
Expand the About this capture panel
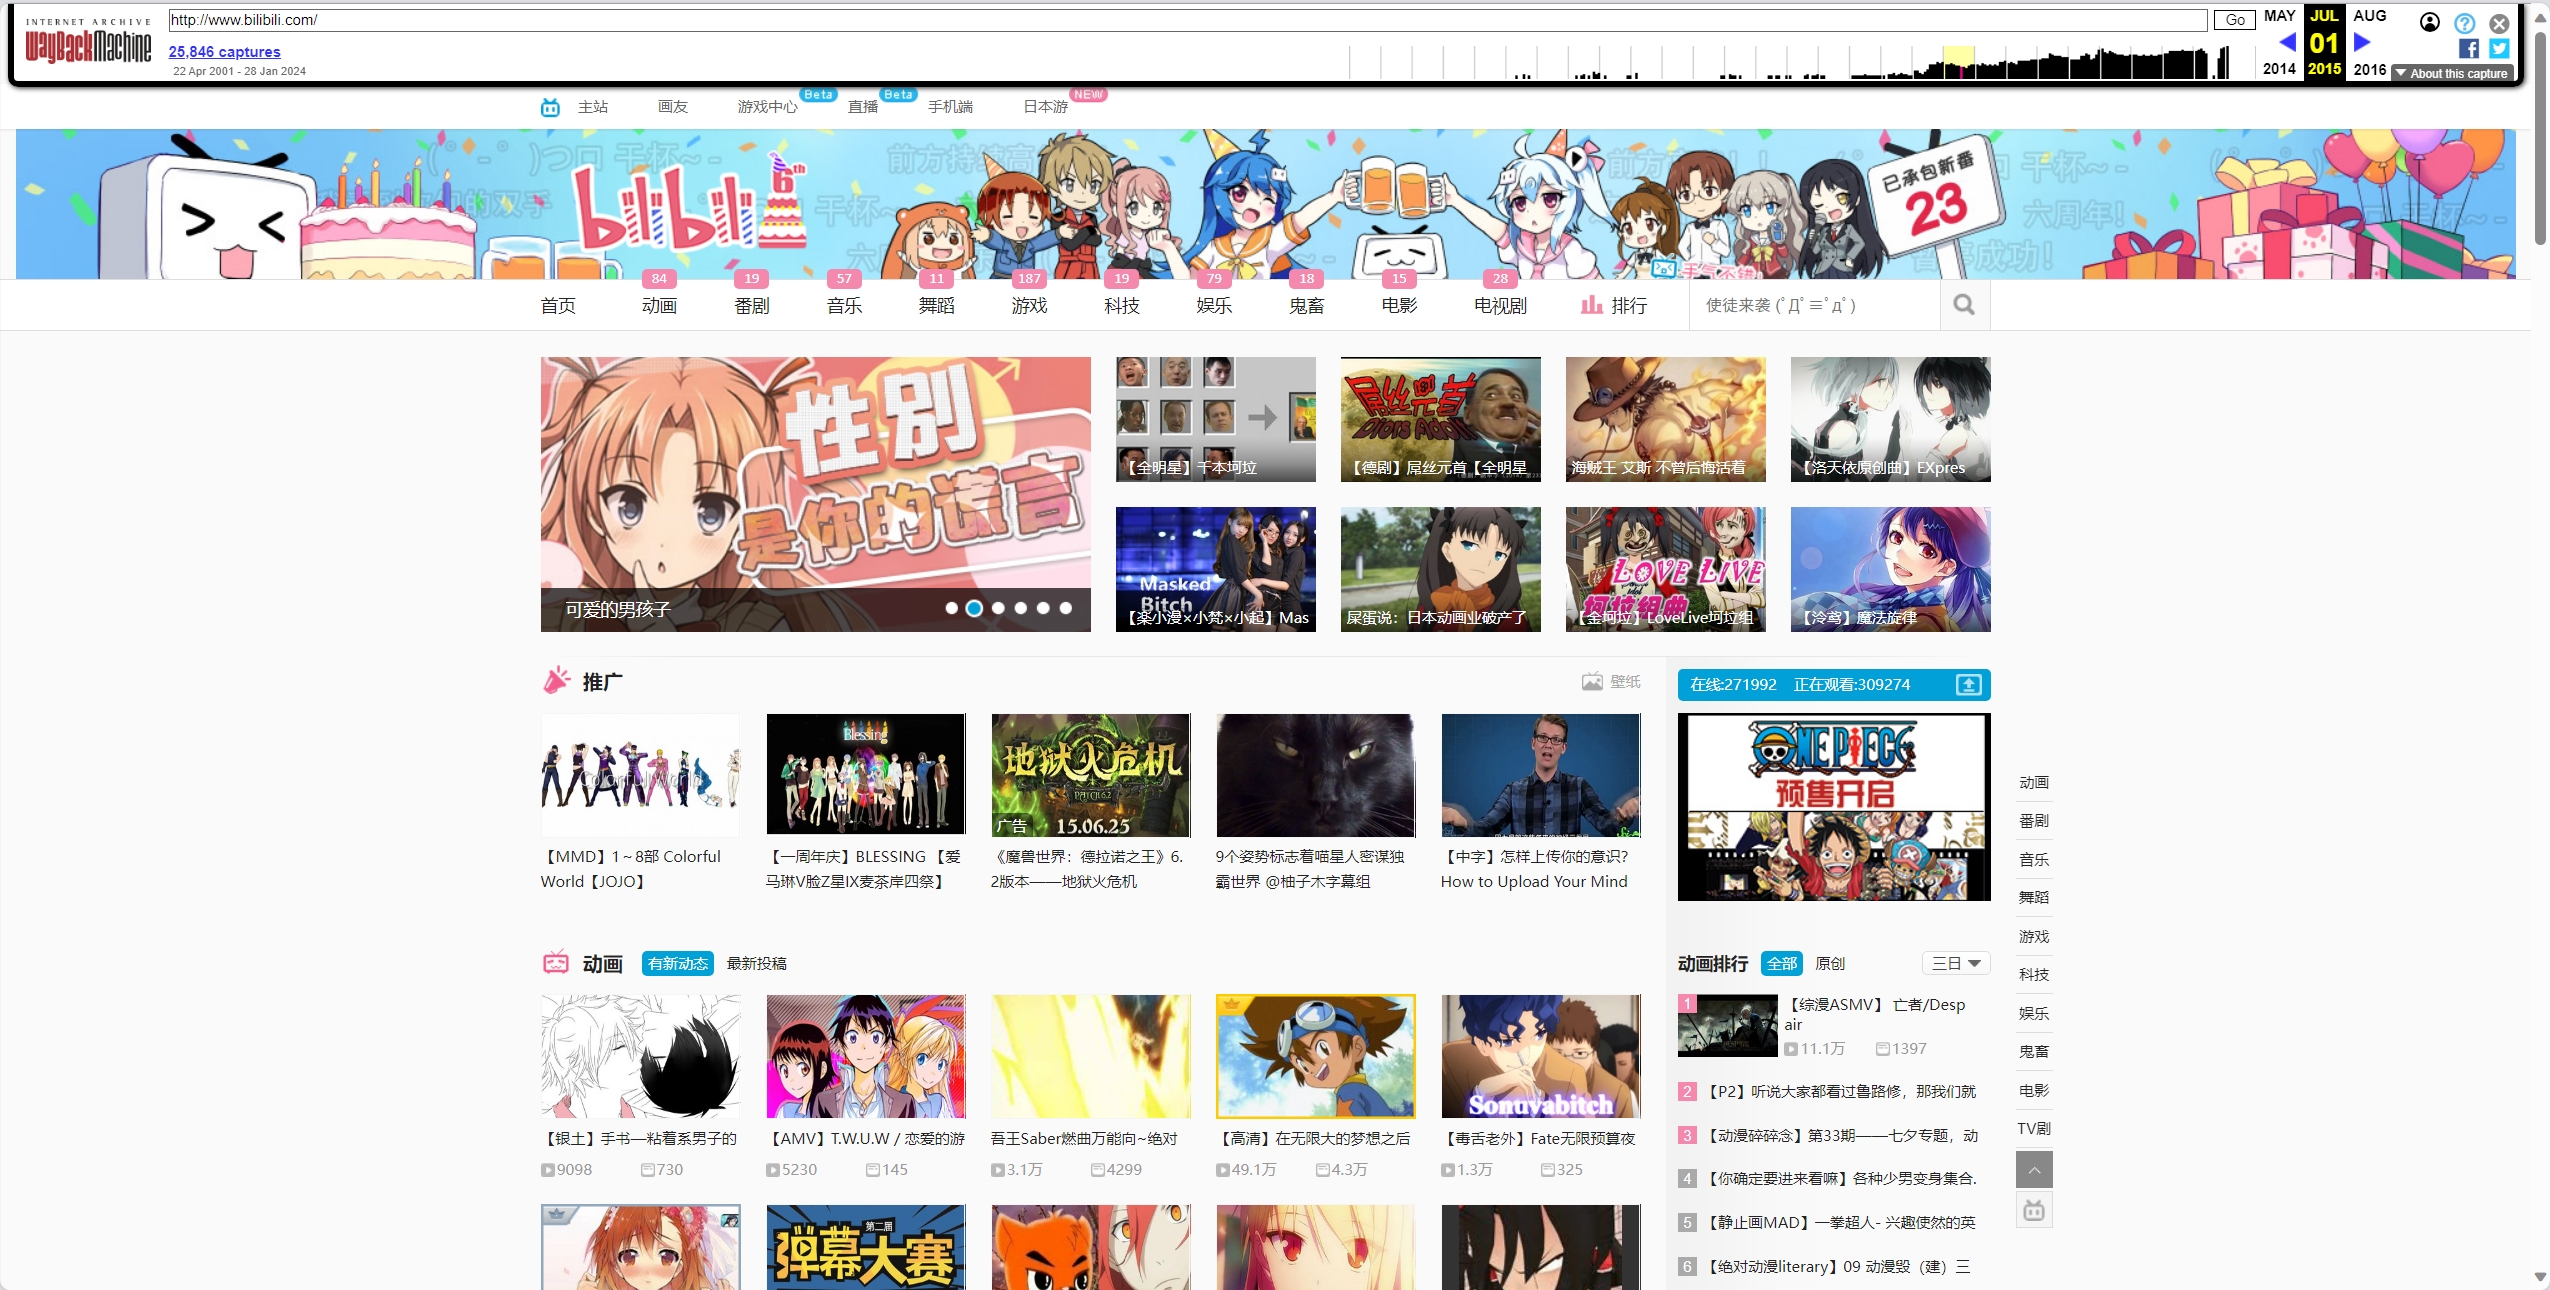[2453, 72]
